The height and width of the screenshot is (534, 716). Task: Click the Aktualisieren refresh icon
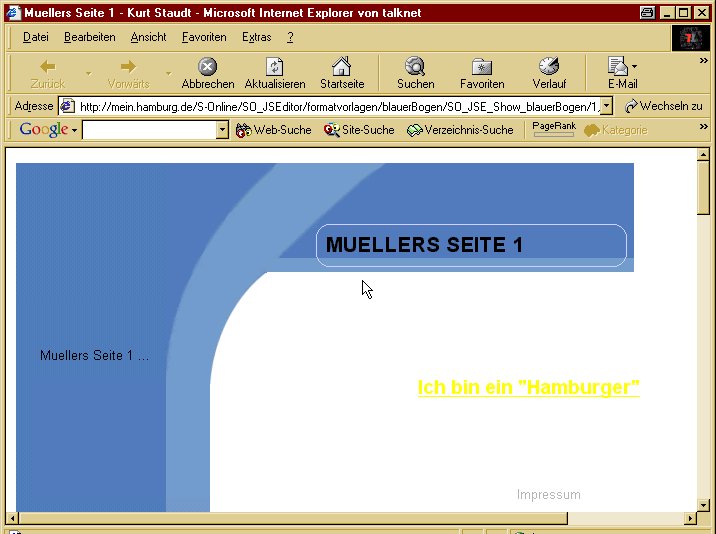274,67
